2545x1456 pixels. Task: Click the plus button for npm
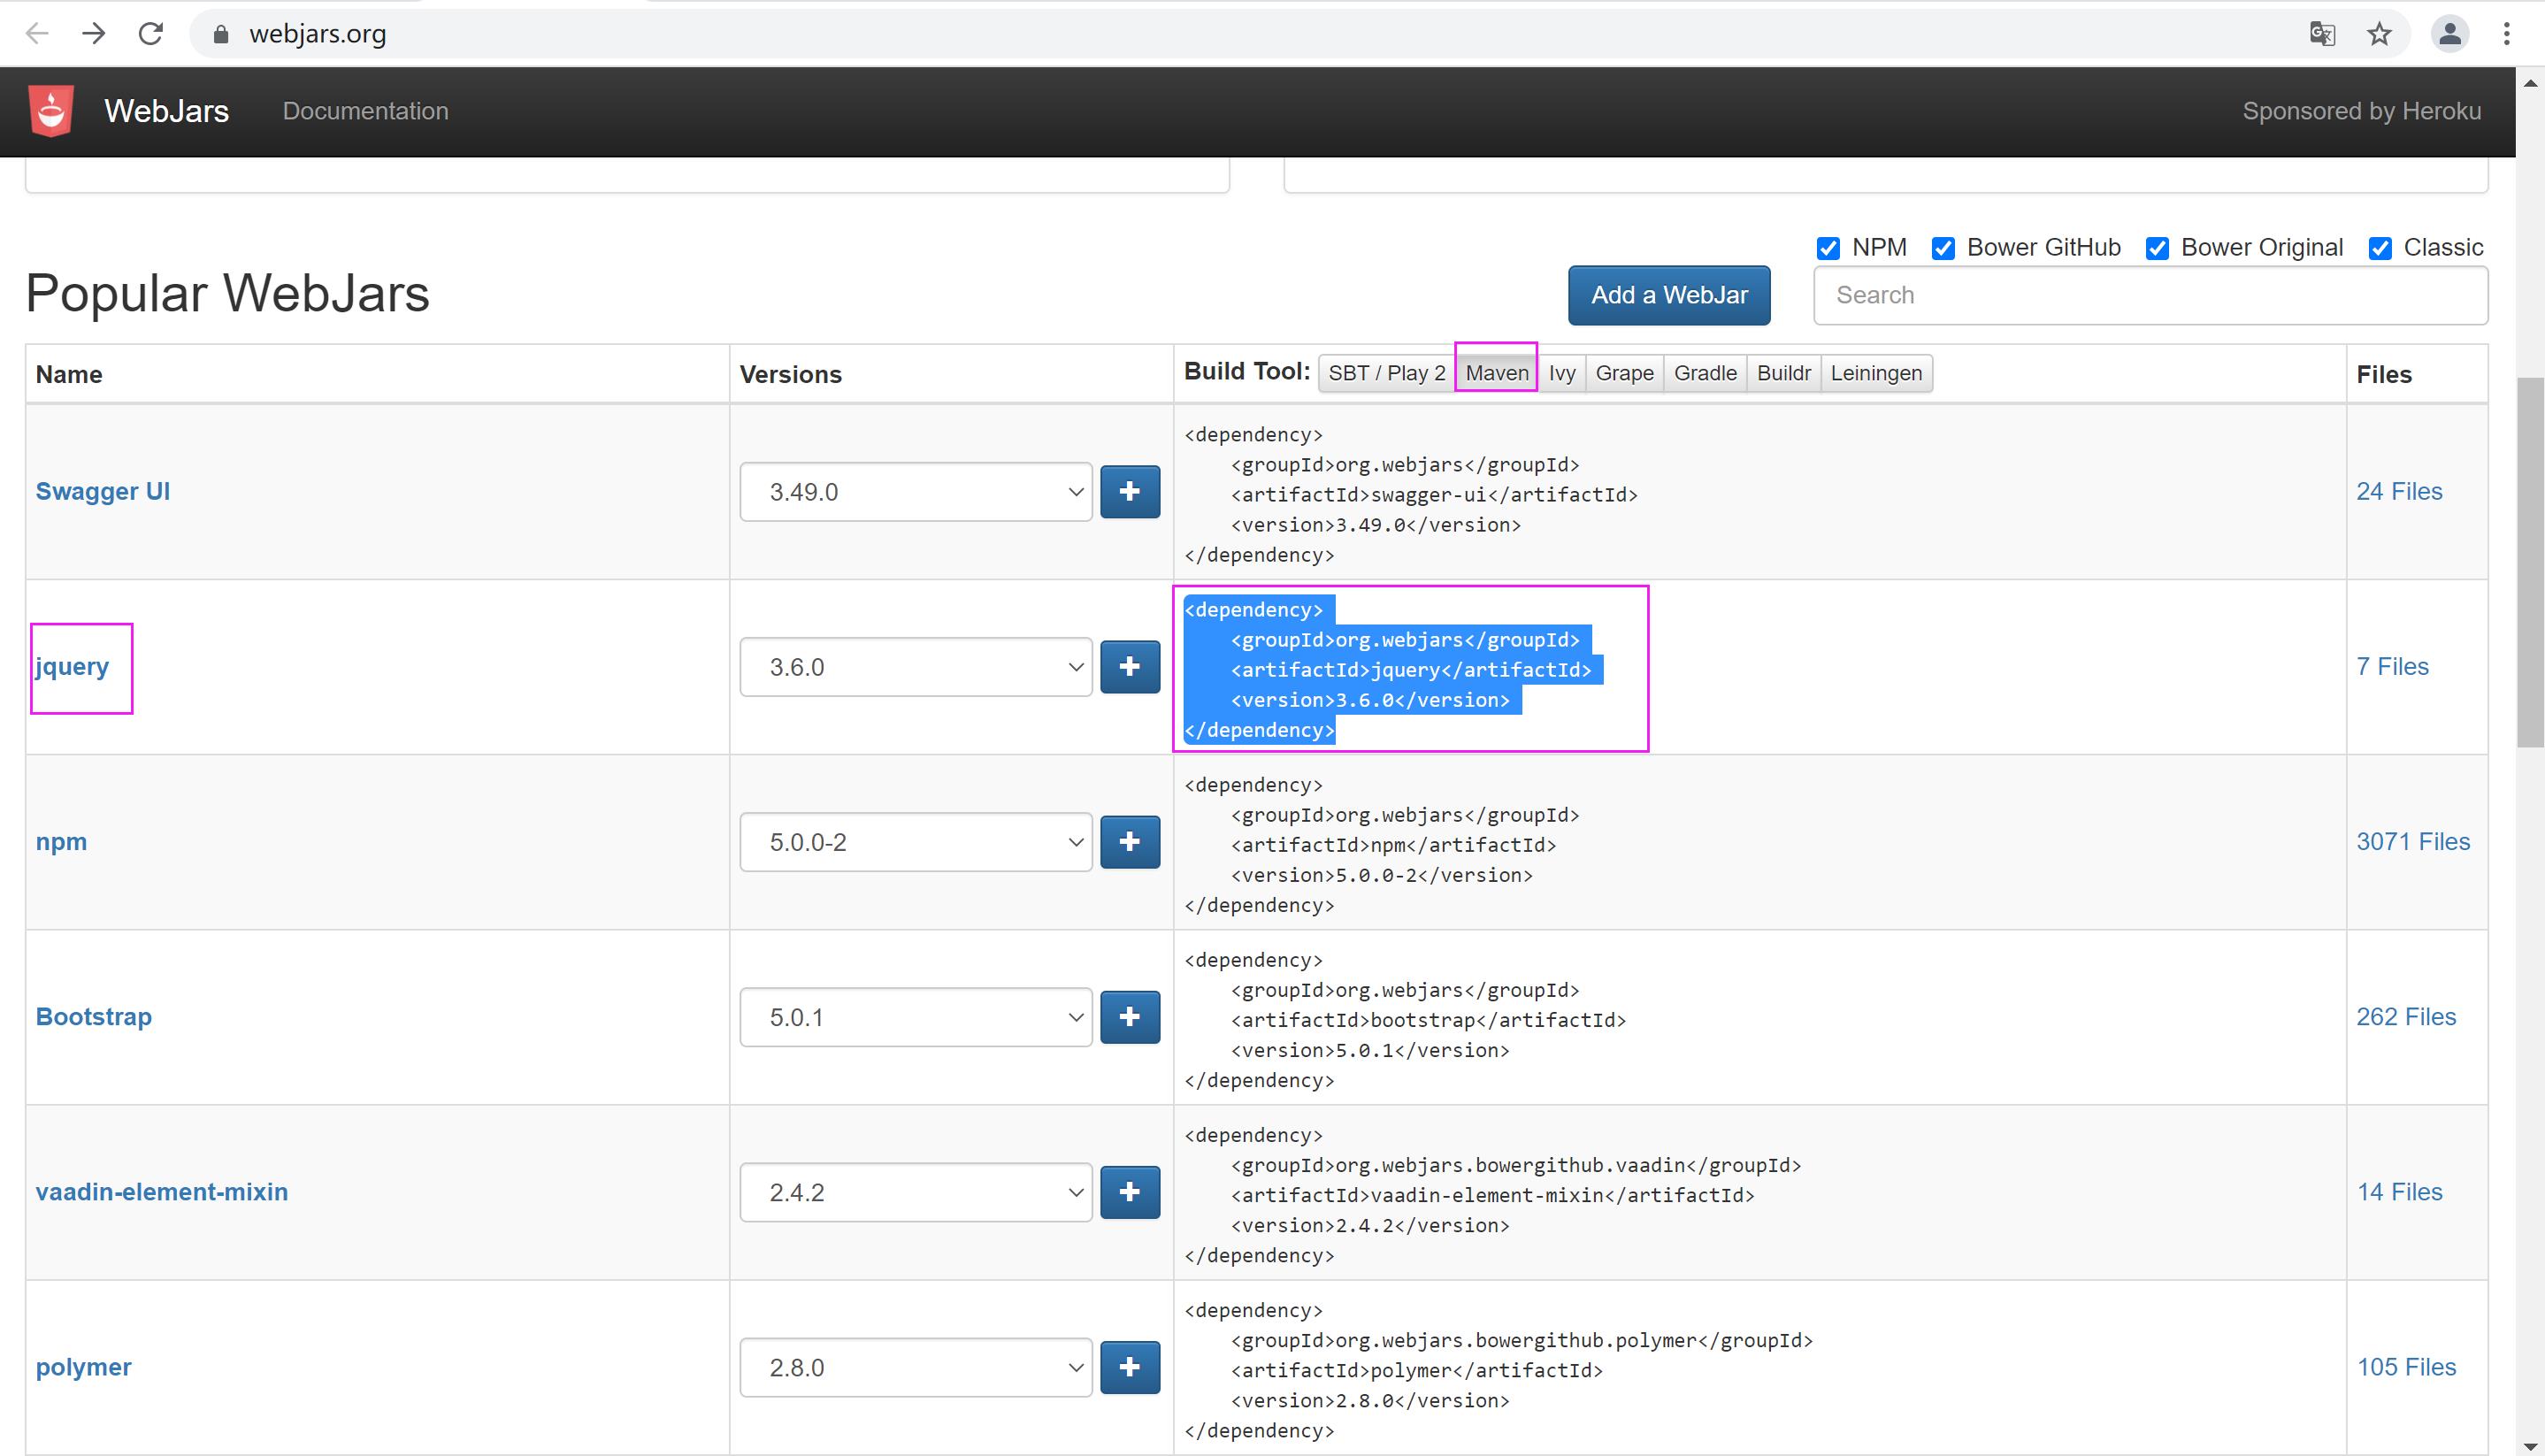click(x=1130, y=841)
